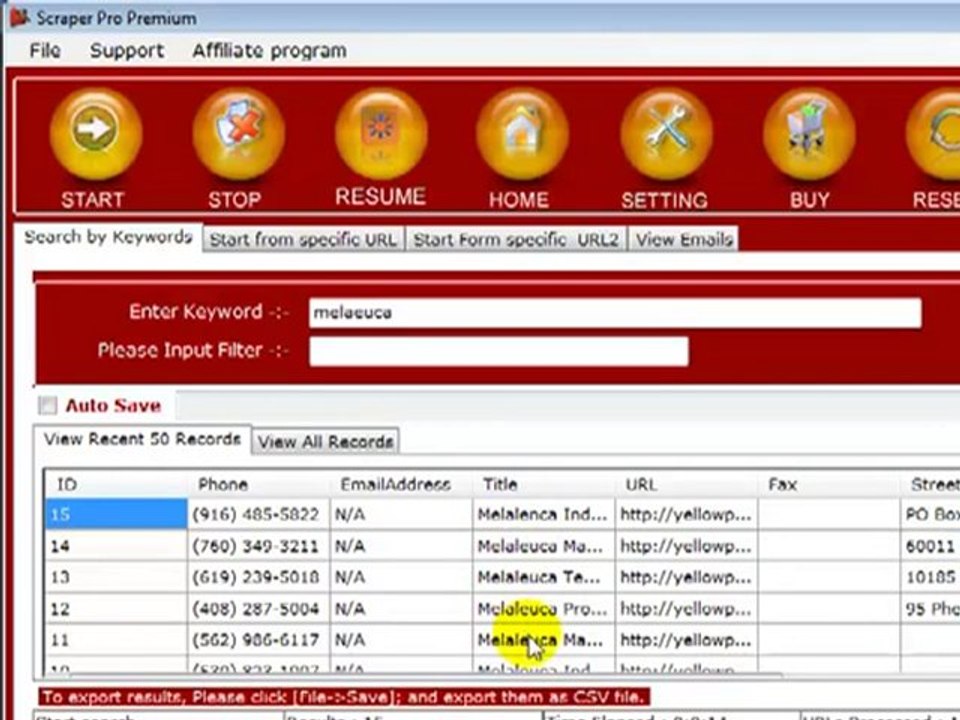Click the Melaleuca Te... title cell
960x720 pixels.
pyautogui.click(x=544, y=577)
